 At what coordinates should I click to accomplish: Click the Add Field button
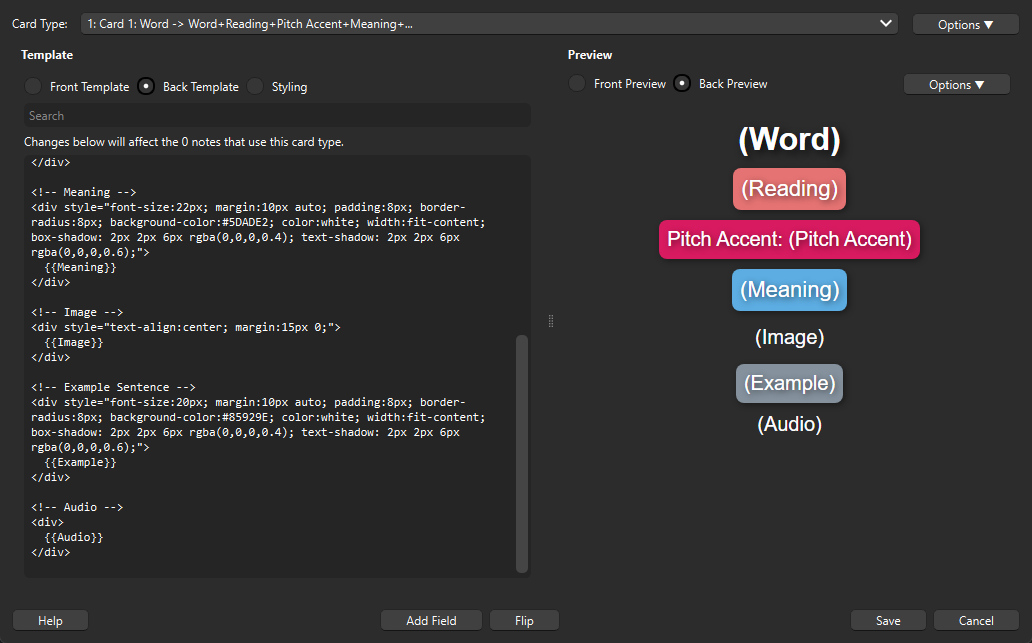pos(431,621)
